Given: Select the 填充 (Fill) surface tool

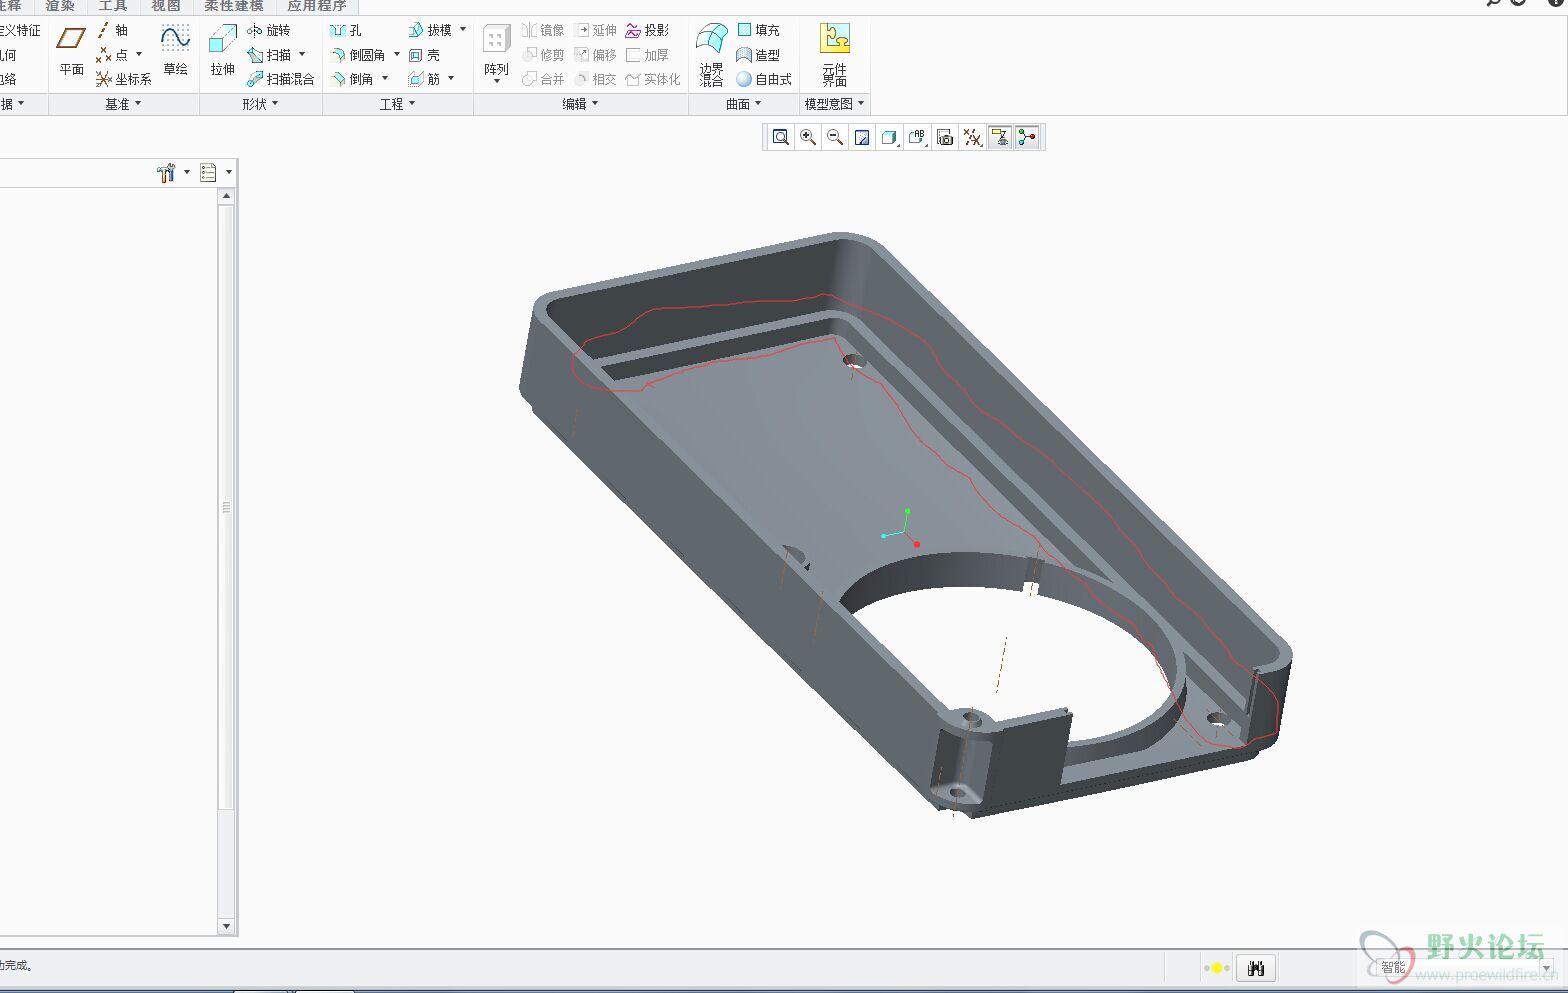Looking at the screenshot, I should [758, 30].
